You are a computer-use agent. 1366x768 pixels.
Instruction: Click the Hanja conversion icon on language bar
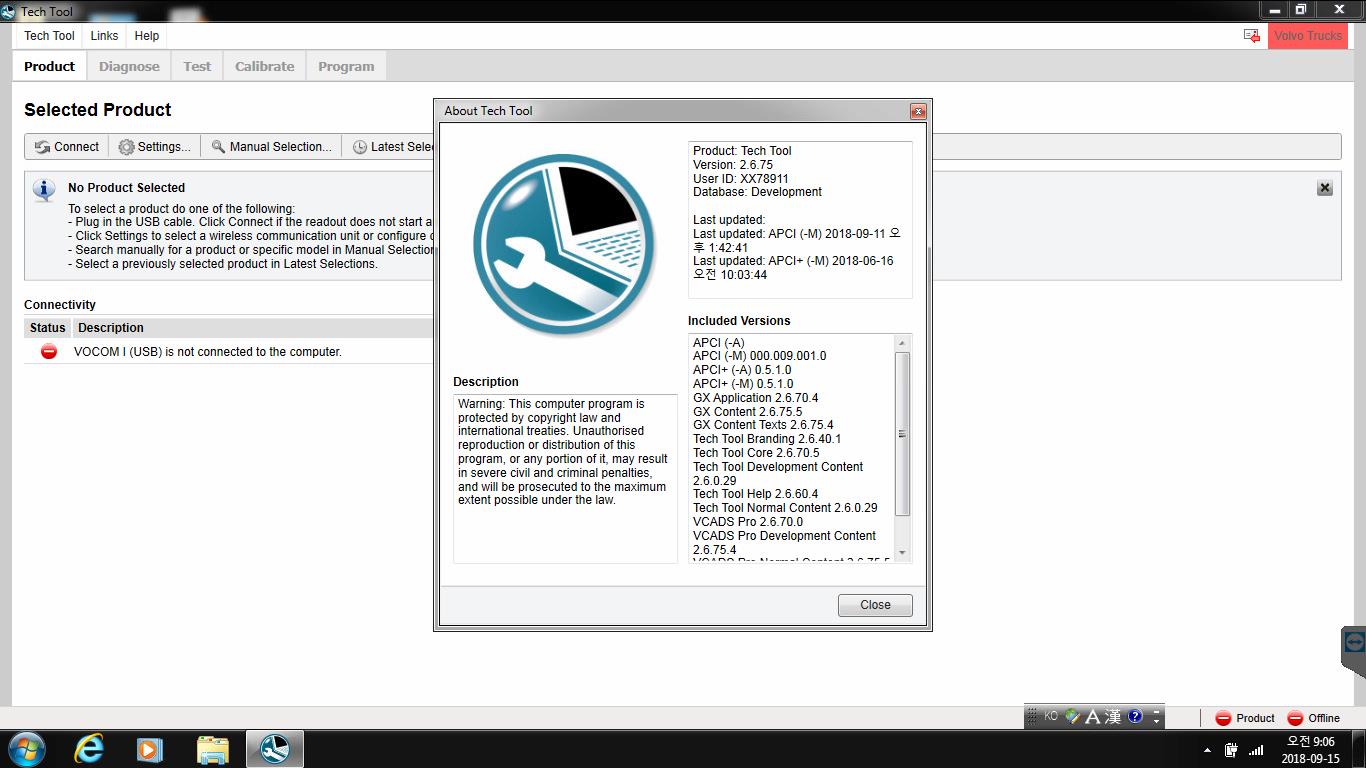pos(1113,717)
